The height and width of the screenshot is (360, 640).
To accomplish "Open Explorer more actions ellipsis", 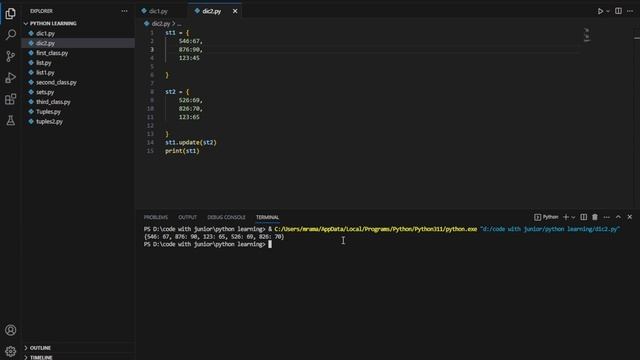I will tap(124, 11).
